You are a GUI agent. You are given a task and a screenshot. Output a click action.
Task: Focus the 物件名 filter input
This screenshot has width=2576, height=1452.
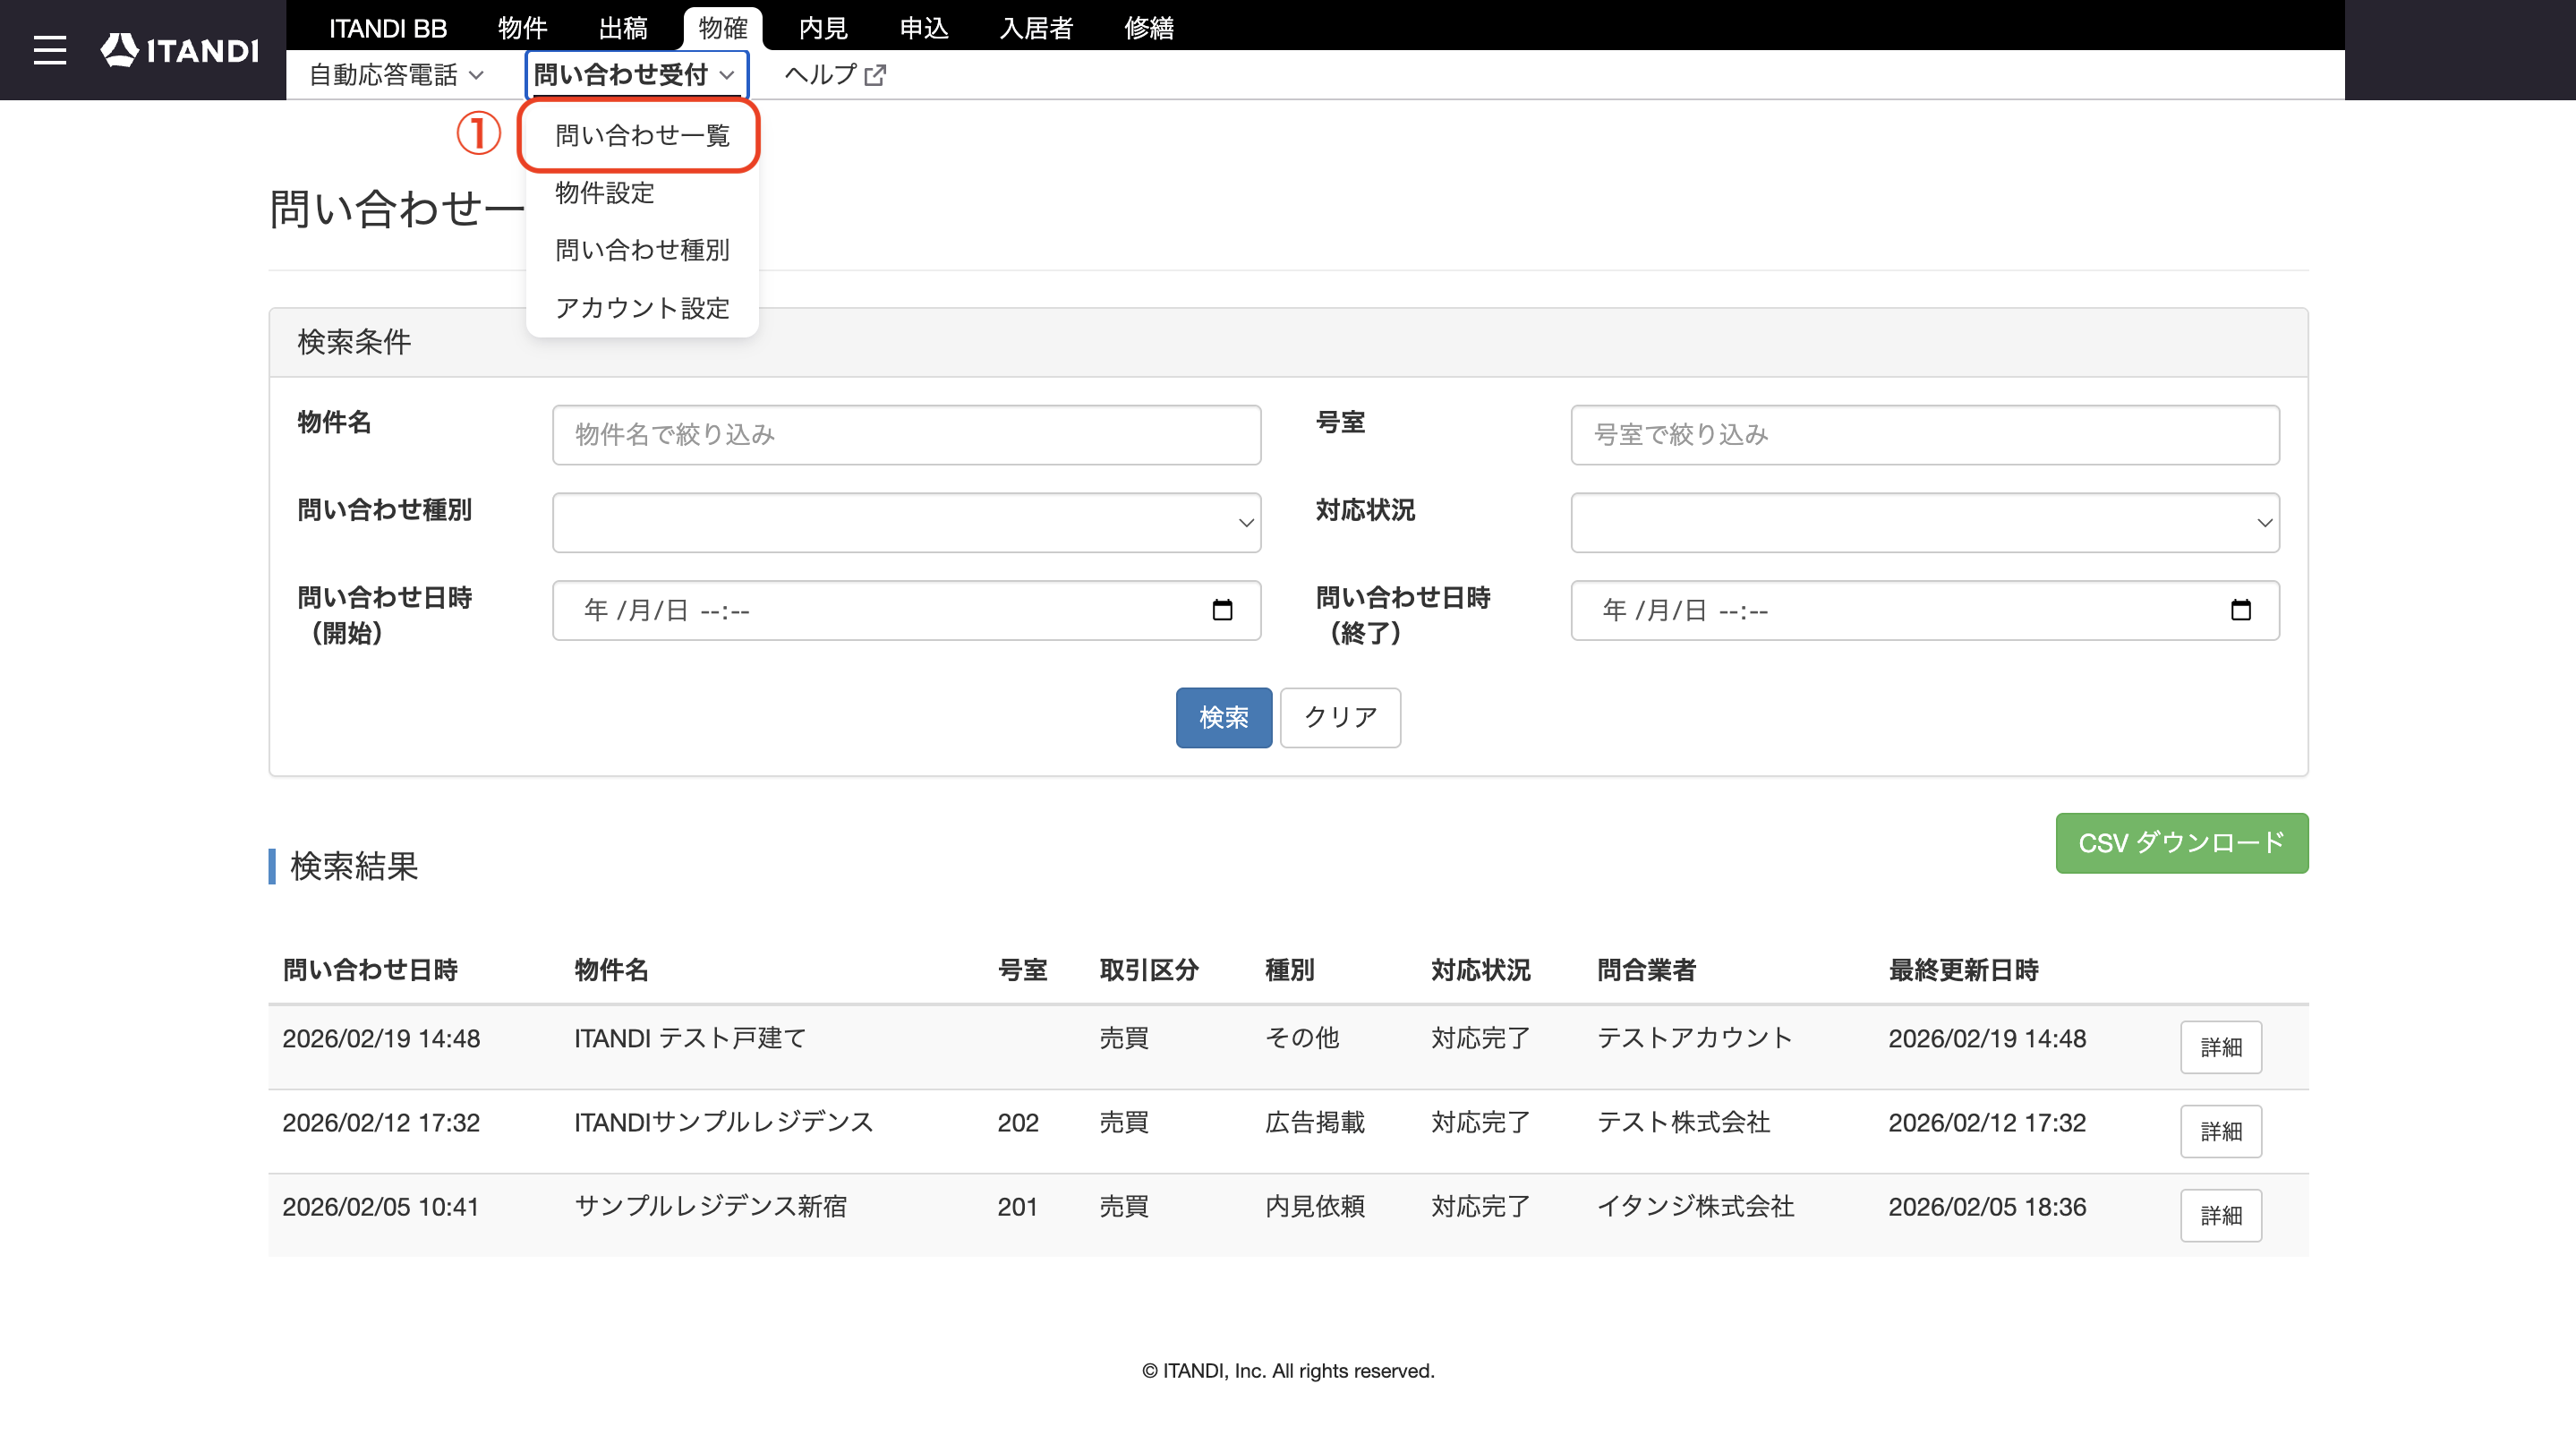coord(906,435)
